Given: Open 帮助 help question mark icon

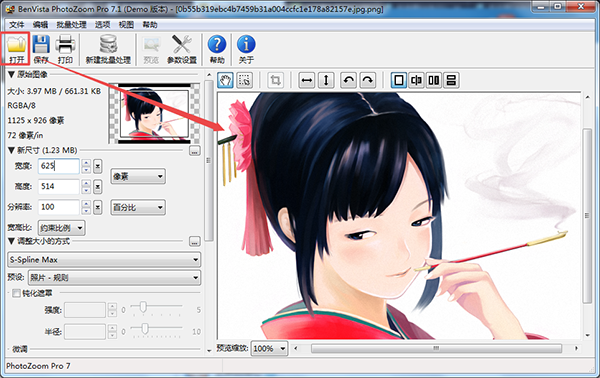Looking at the screenshot, I should pyautogui.click(x=217, y=49).
